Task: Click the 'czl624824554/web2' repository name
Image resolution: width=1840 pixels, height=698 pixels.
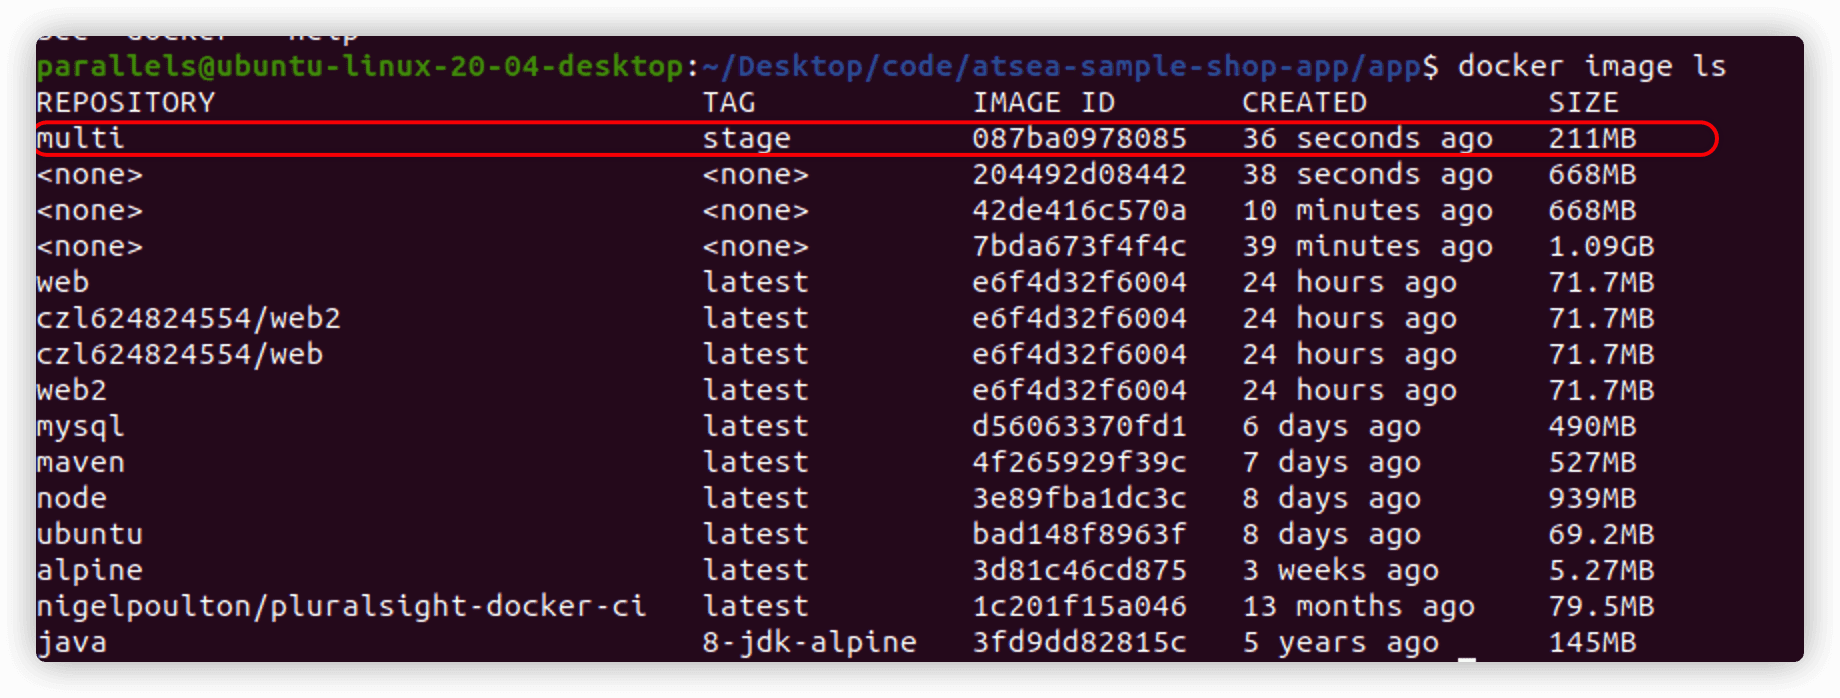Action: coord(188,318)
